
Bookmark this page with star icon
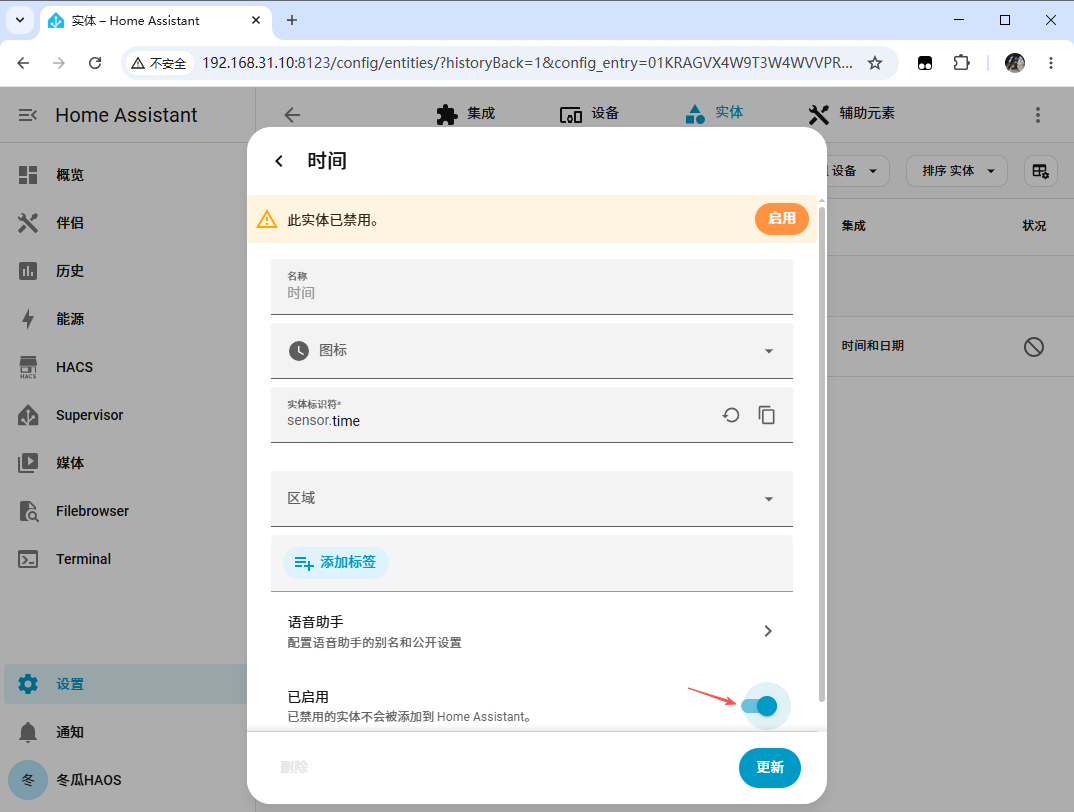875,63
